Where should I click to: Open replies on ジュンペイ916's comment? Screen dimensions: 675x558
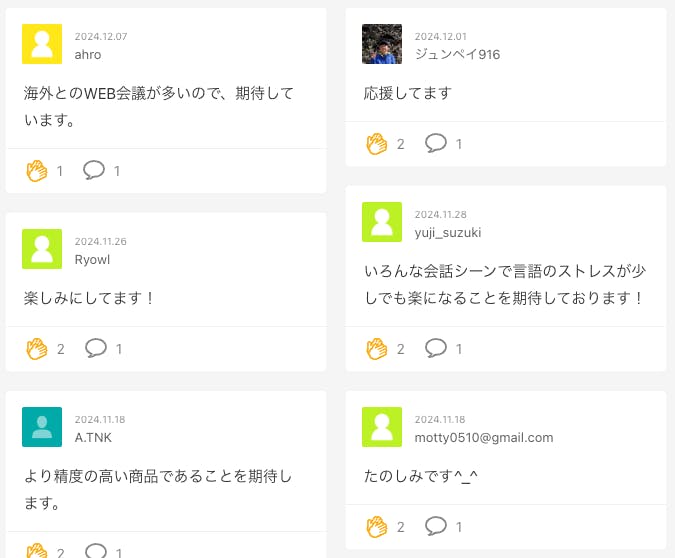pyautogui.click(x=436, y=144)
